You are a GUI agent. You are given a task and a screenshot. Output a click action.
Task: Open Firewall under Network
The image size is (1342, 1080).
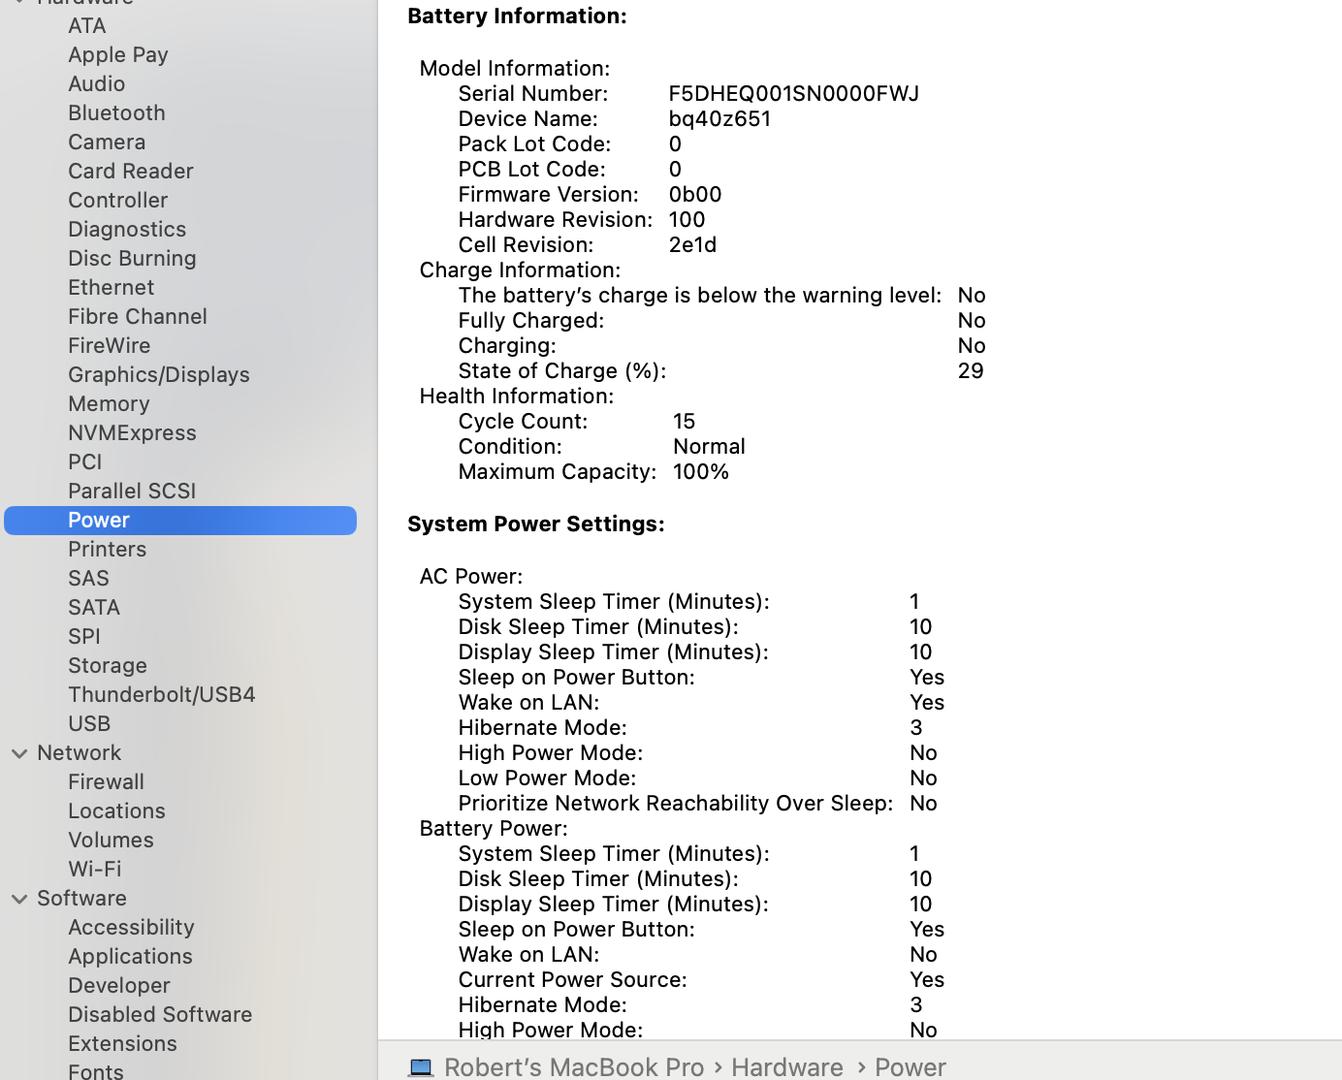106,782
